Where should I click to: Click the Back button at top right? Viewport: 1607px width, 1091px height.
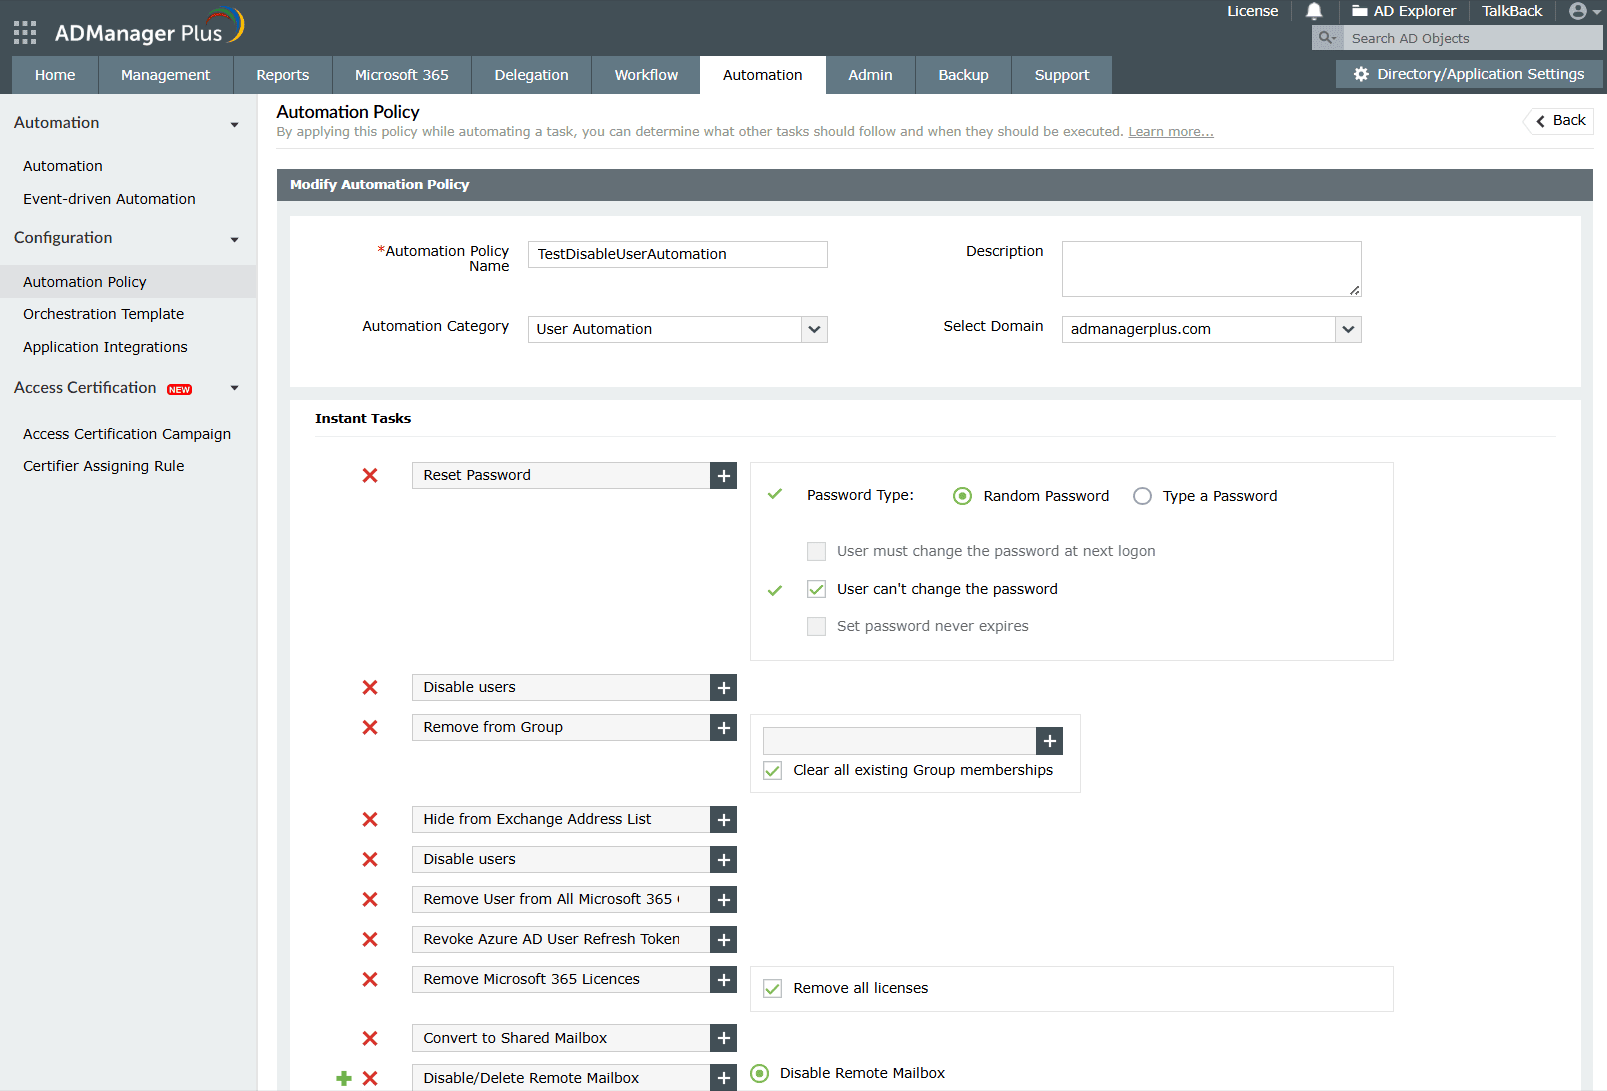(x=1557, y=120)
